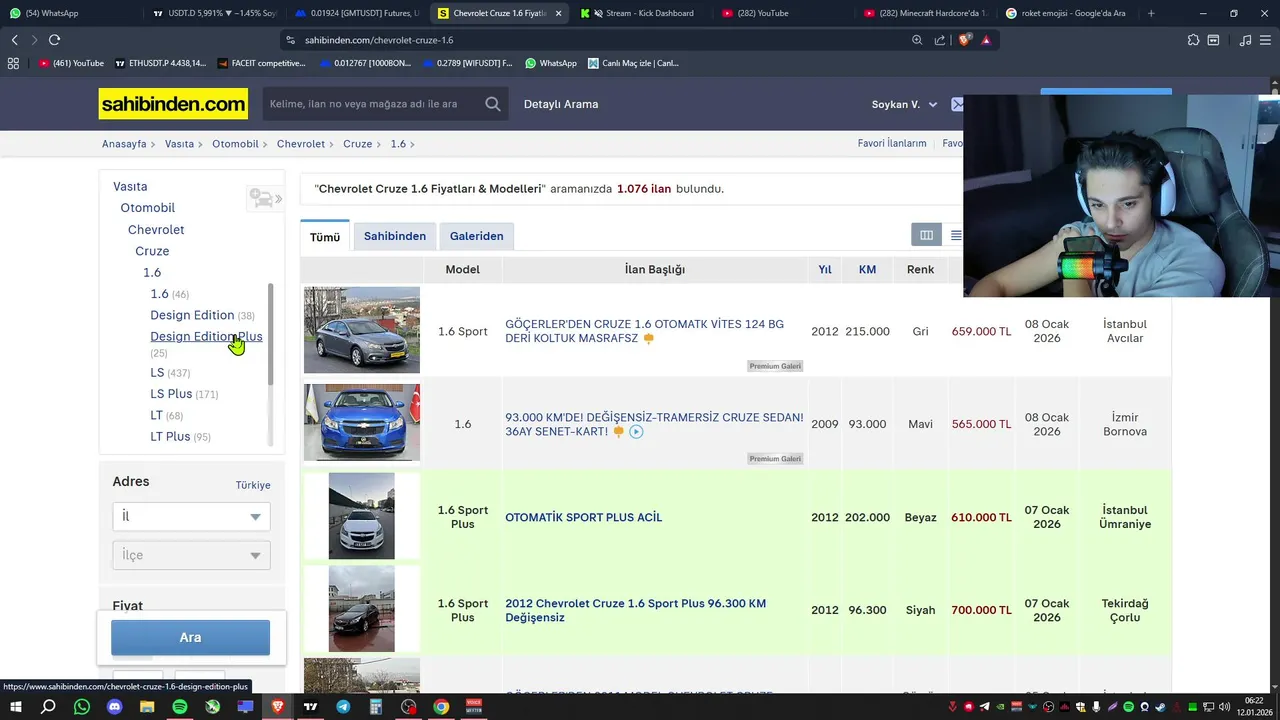Click the taskbar search magnifier

coord(48,707)
